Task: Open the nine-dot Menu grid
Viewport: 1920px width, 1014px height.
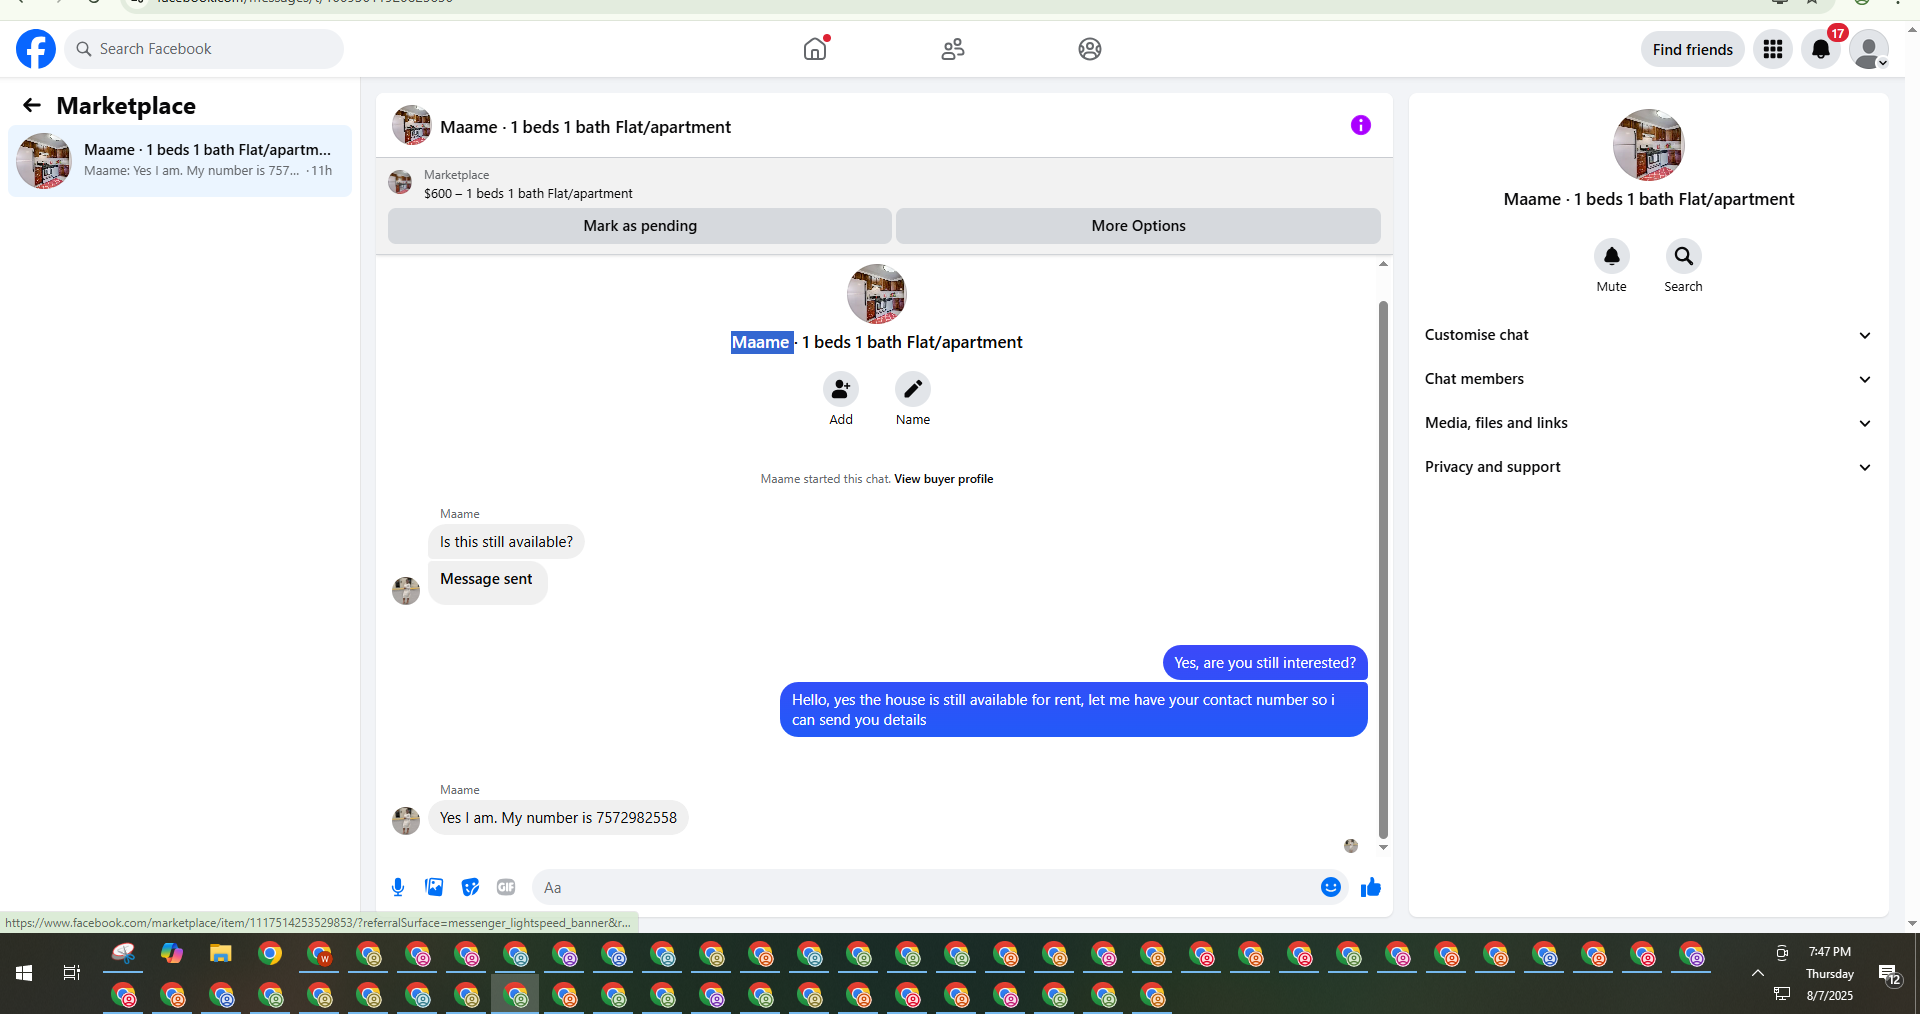Action: point(1773,49)
